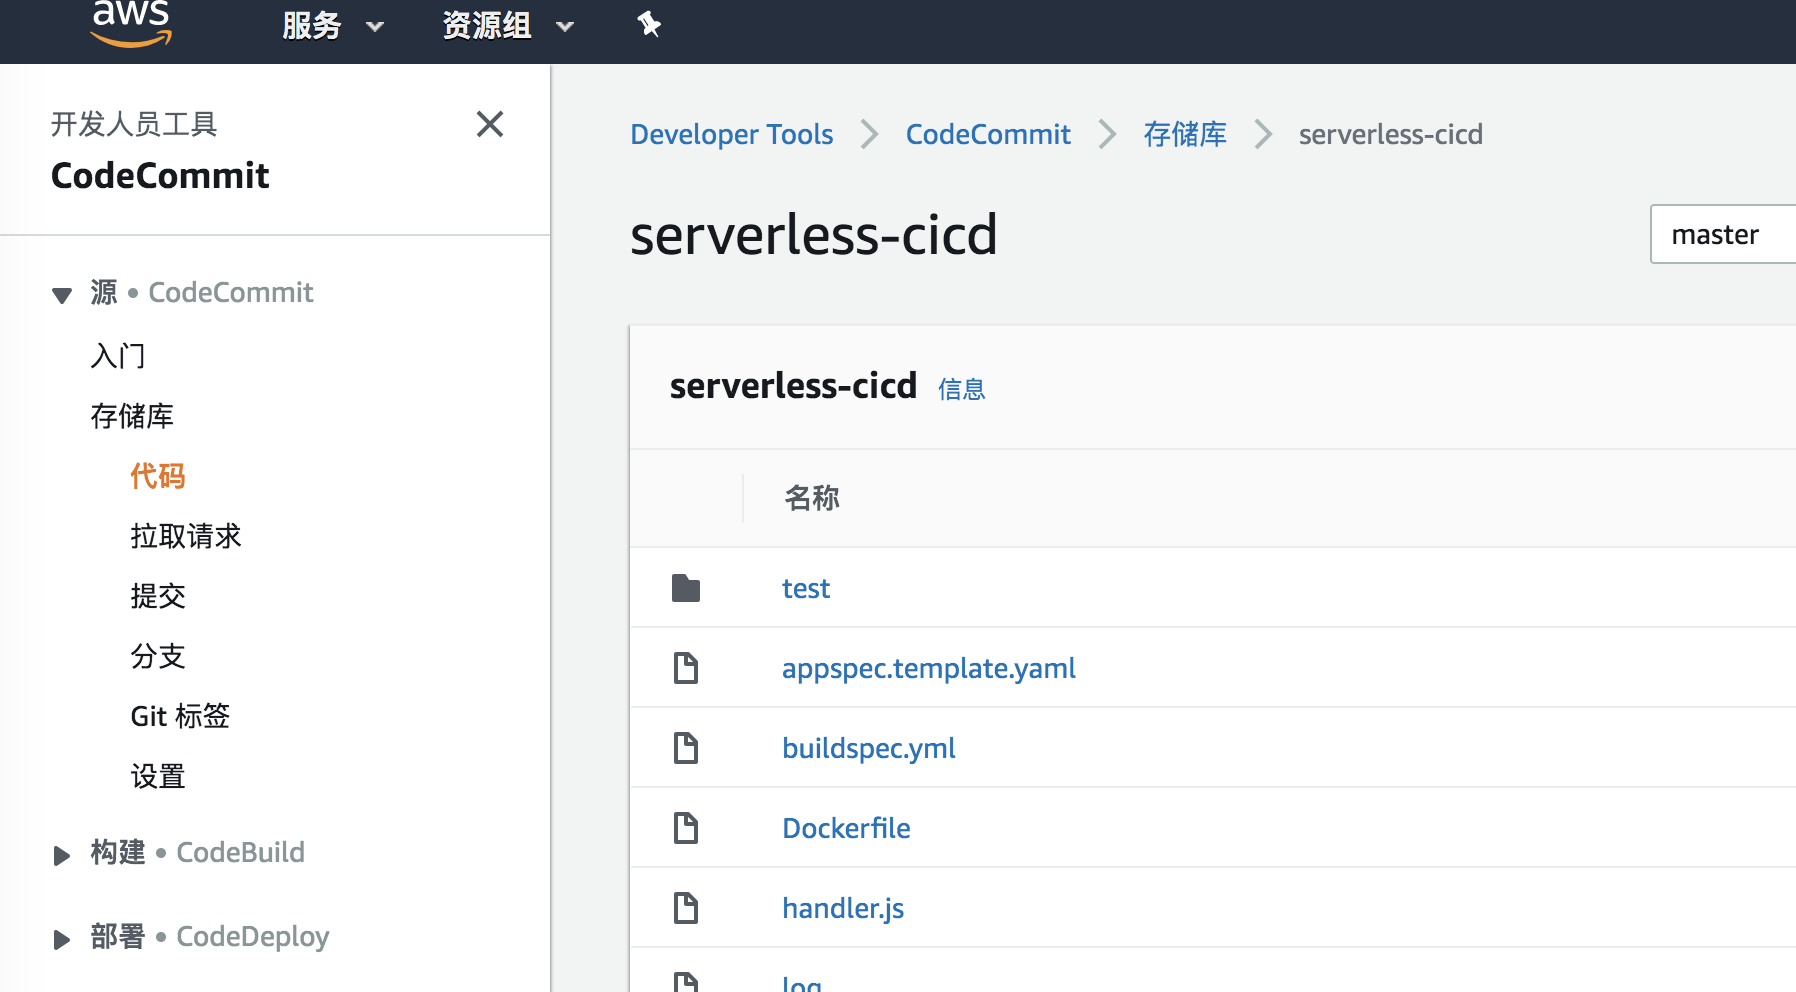The height and width of the screenshot is (992, 1796).
Task: Open 设置 settings in sidebar
Action: (158, 776)
